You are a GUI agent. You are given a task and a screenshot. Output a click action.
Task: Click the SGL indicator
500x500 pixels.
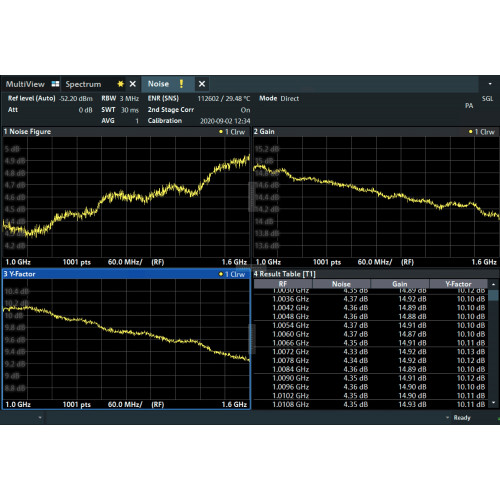coord(487,99)
